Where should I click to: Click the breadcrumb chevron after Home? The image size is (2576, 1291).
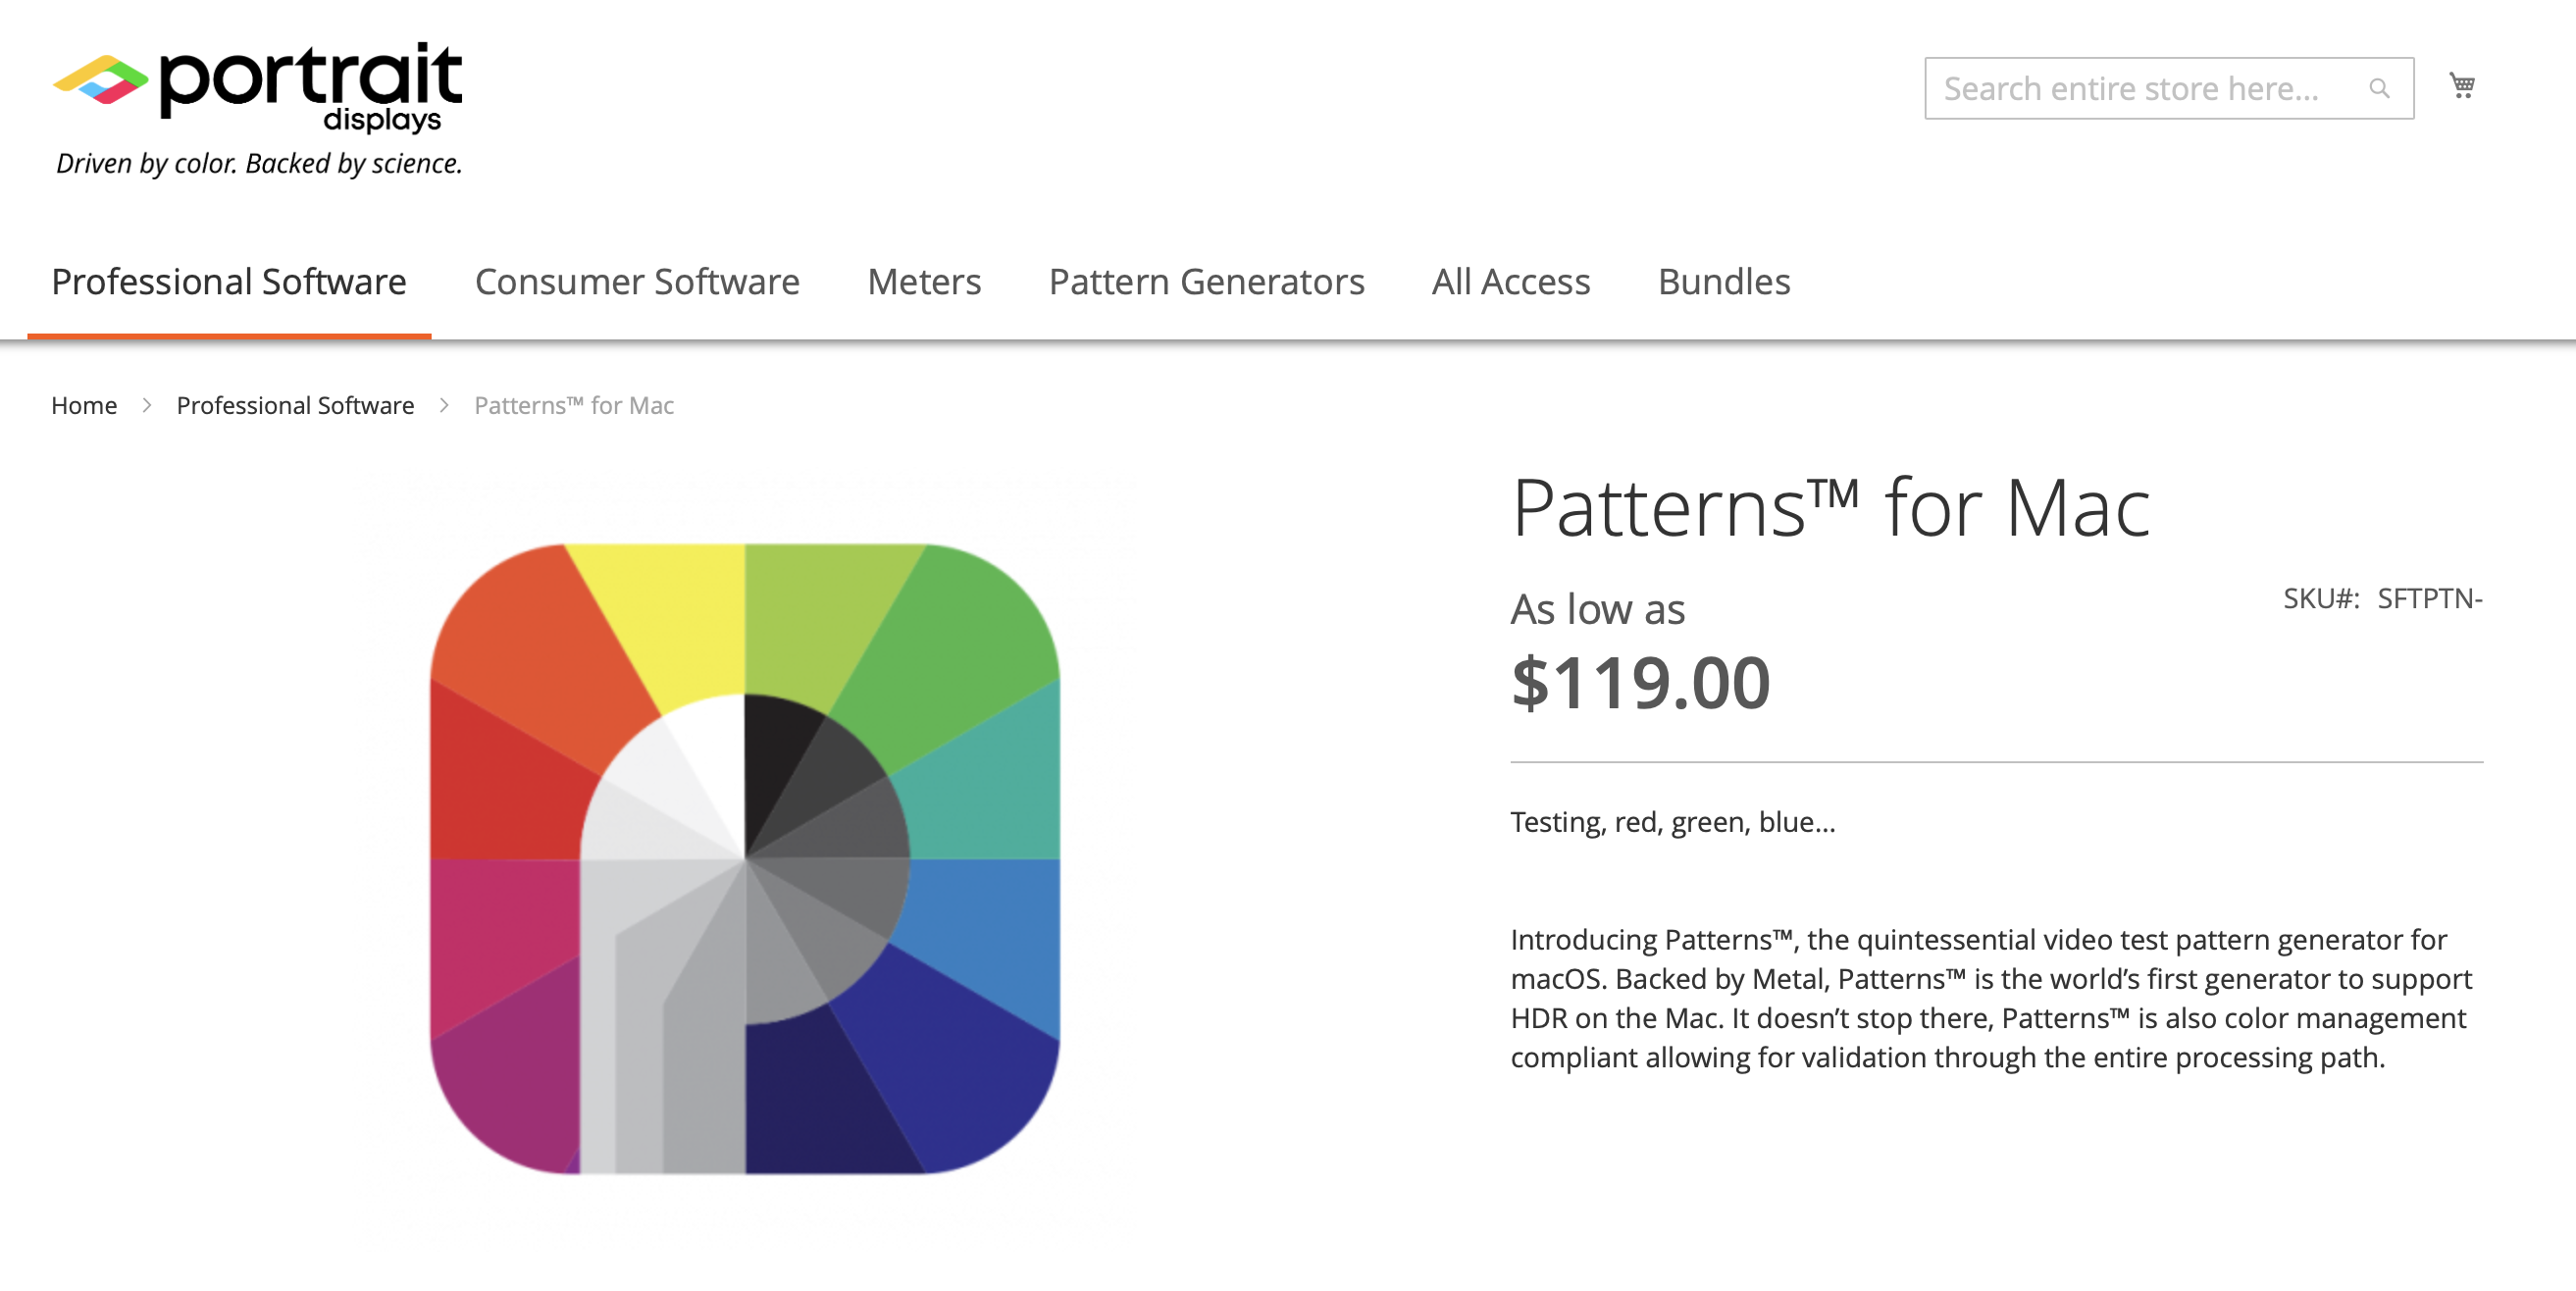[x=147, y=405]
